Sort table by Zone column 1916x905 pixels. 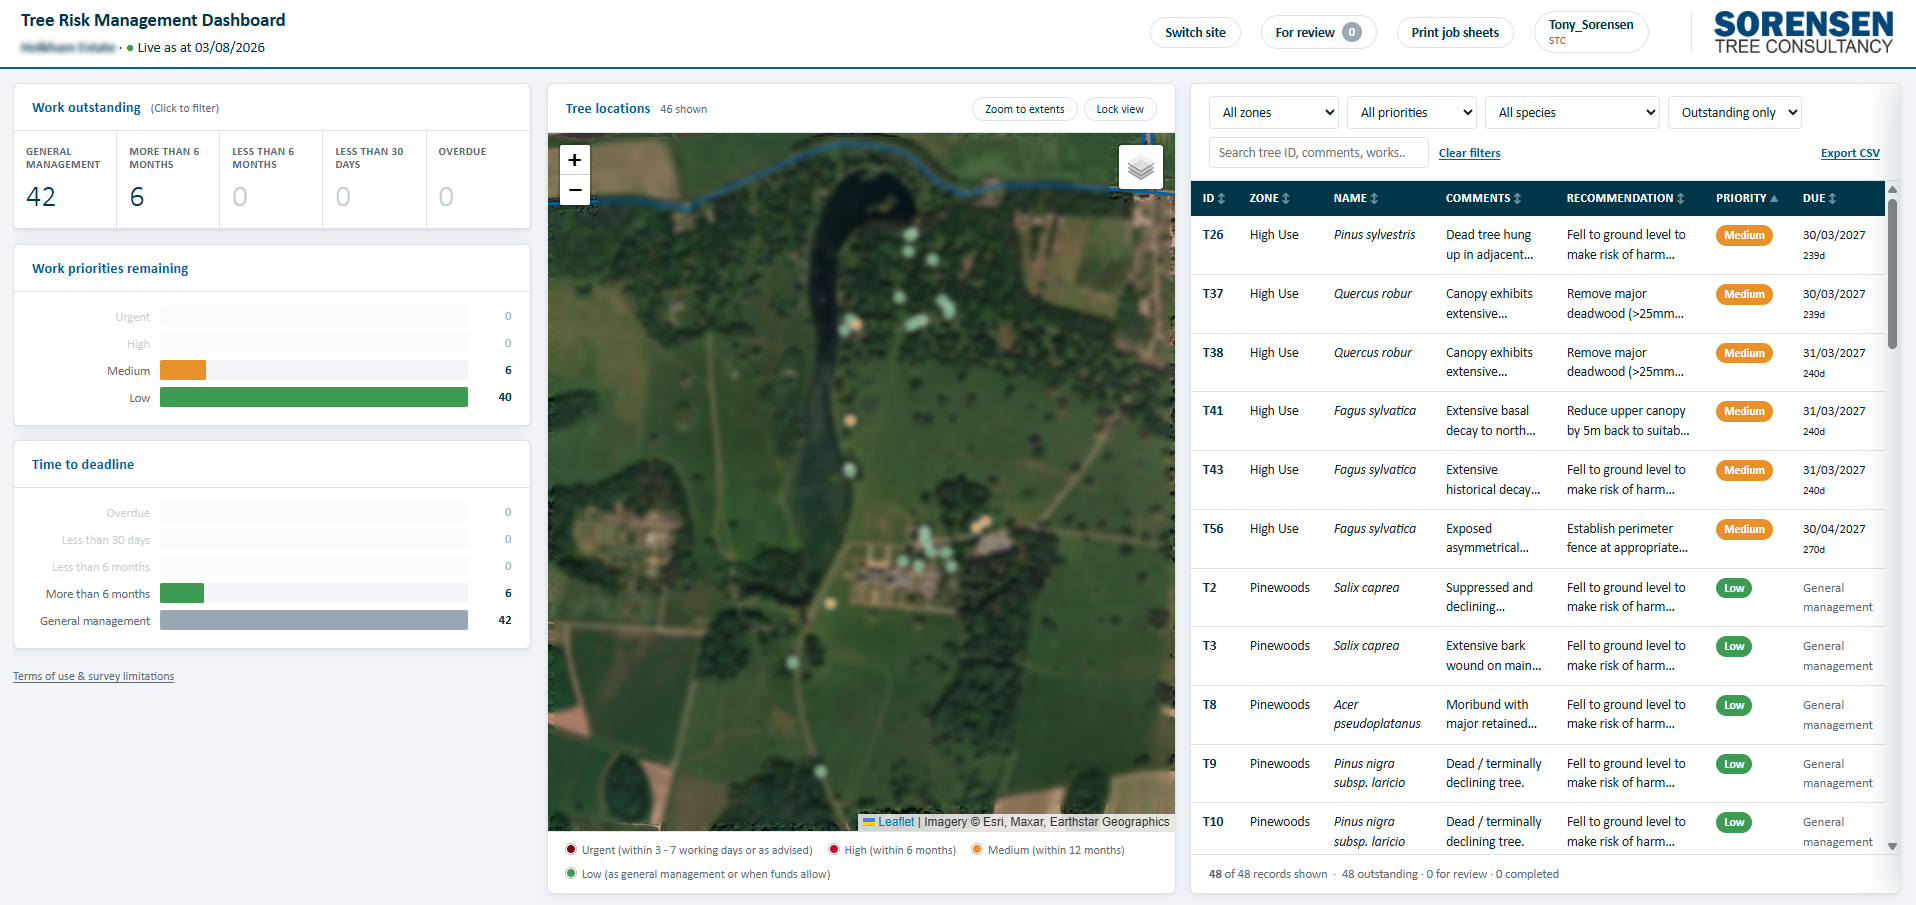[1269, 198]
